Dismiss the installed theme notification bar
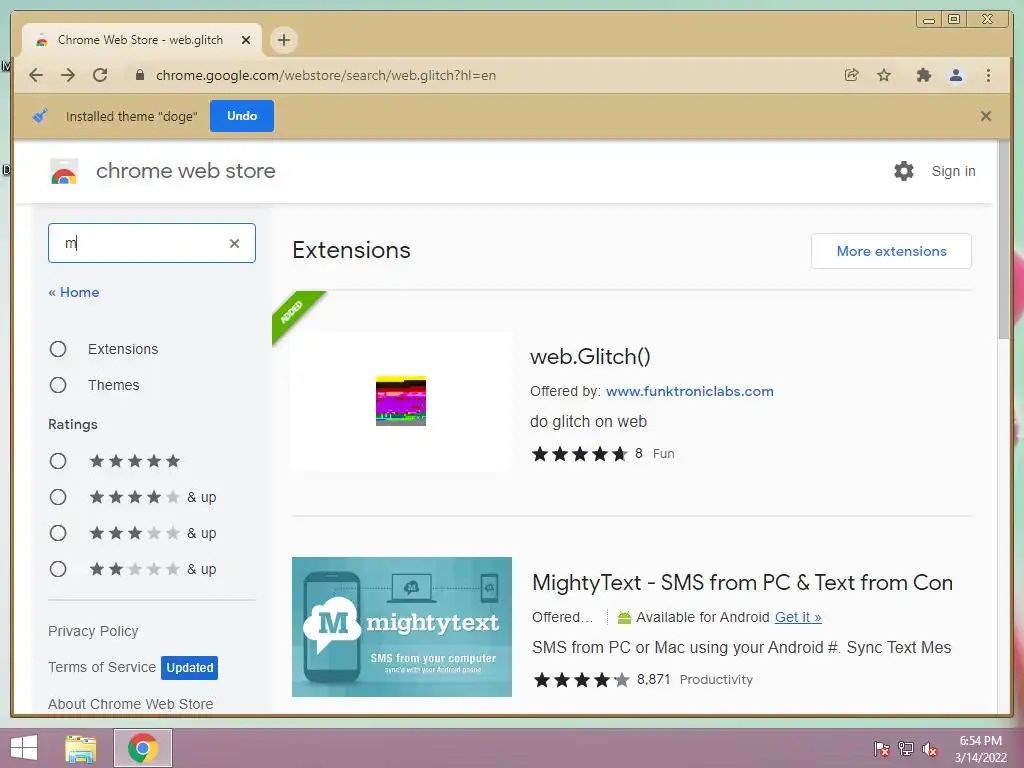1024x768 pixels. click(x=986, y=116)
